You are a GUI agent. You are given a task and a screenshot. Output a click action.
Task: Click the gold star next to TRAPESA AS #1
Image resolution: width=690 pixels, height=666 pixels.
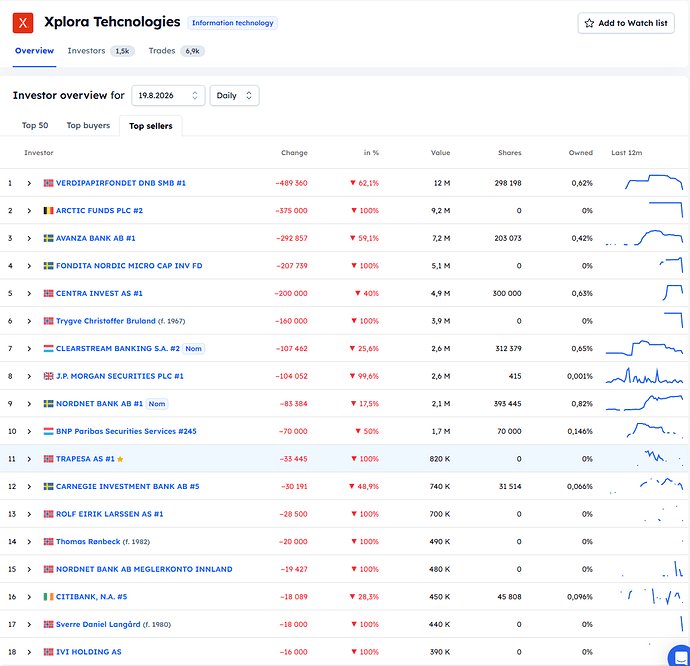(x=120, y=459)
